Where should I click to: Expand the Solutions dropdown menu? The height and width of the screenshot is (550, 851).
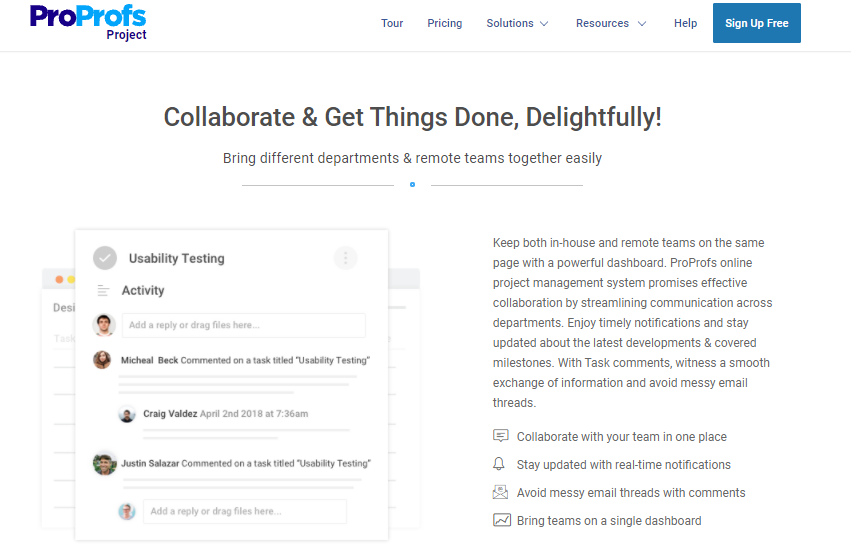(x=517, y=23)
